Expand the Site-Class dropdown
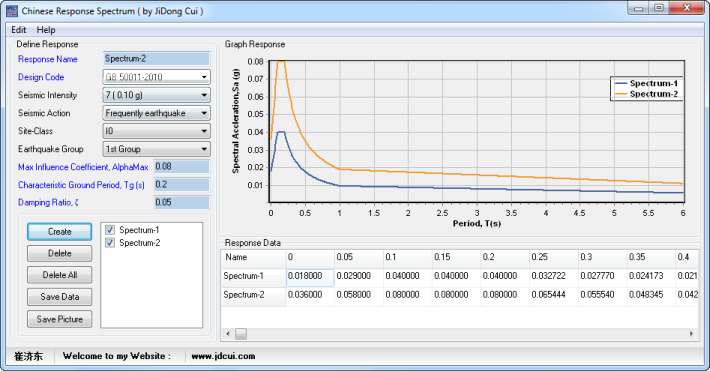710x371 pixels. [x=157, y=131]
